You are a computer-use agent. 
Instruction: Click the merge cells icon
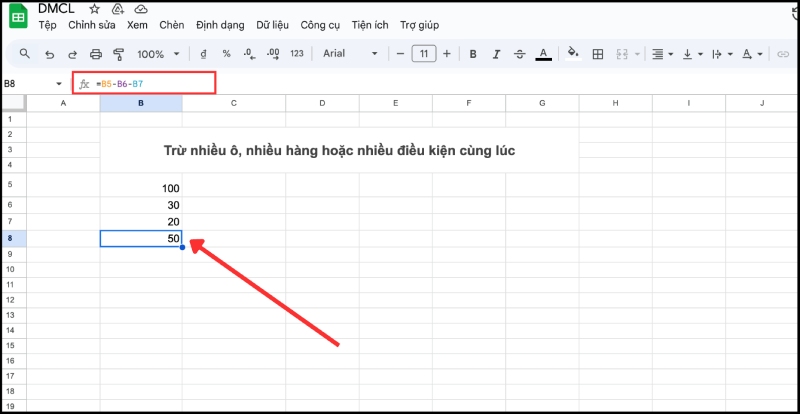621,54
